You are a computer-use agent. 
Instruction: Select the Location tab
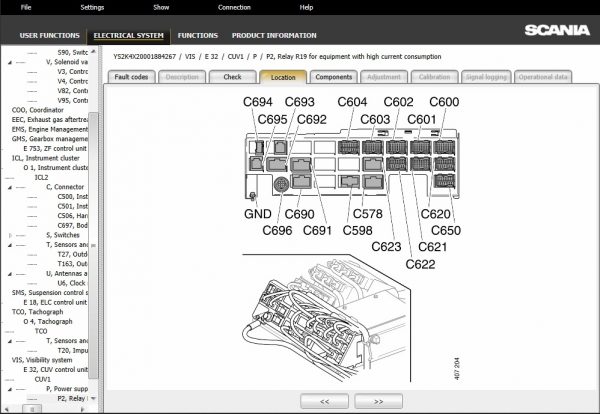283,77
